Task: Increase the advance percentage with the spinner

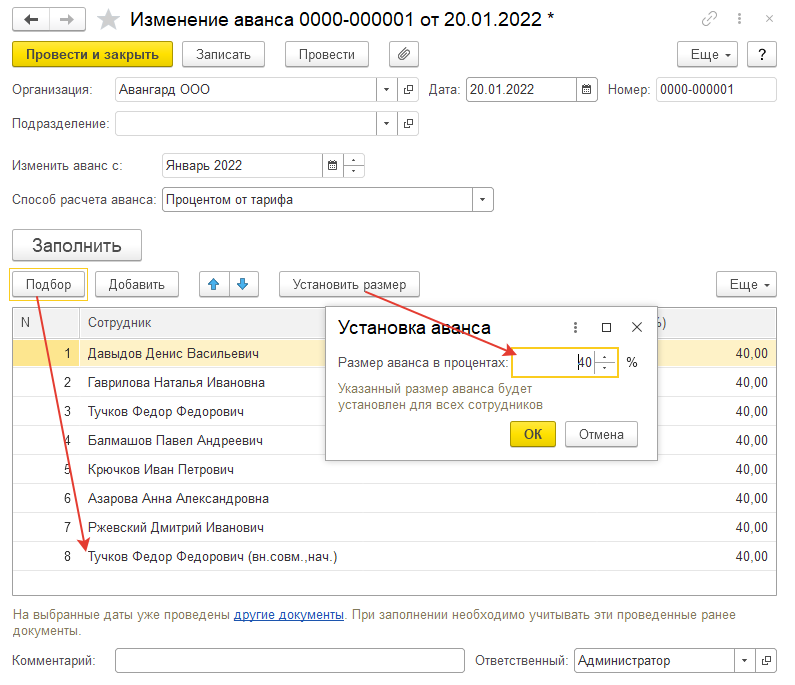Action: point(604,357)
